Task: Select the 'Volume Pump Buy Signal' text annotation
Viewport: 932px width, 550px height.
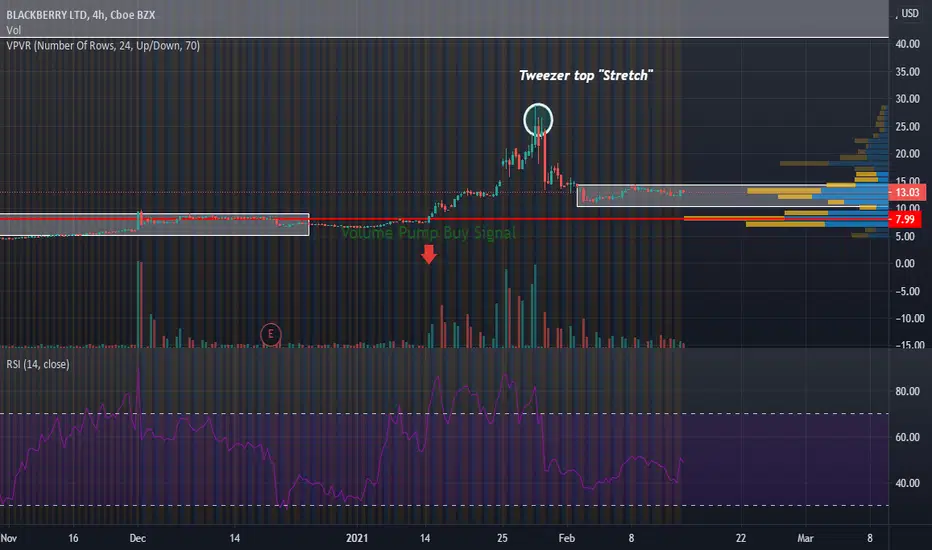Action: 429,233
